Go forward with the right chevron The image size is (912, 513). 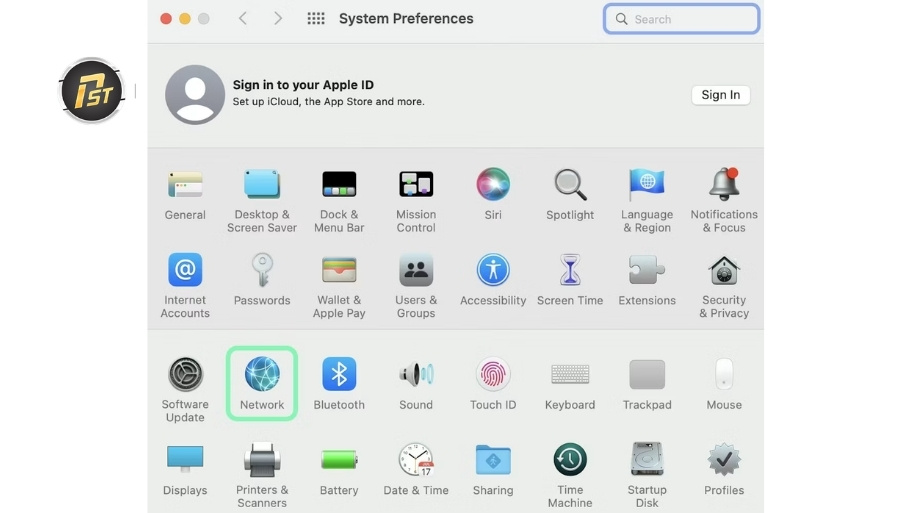[278, 19]
